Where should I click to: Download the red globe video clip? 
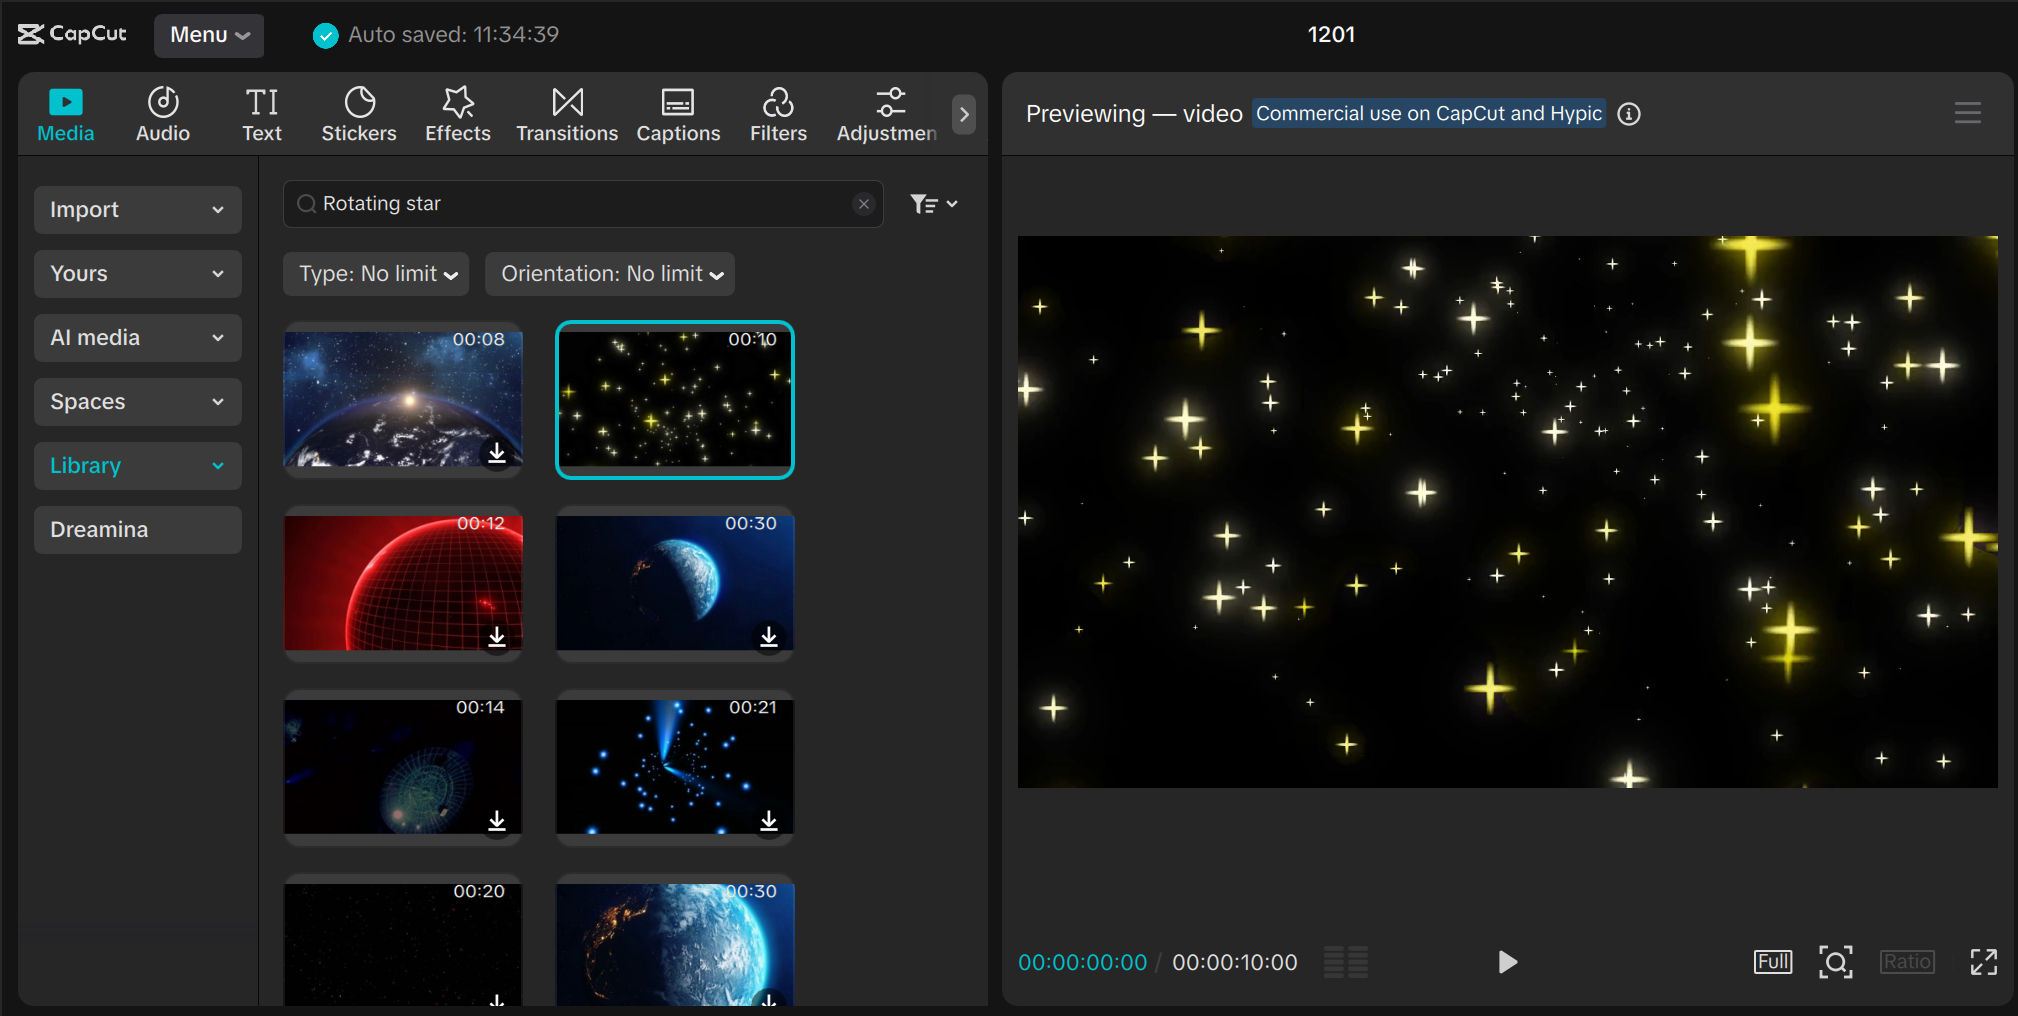tap(497, 637)
